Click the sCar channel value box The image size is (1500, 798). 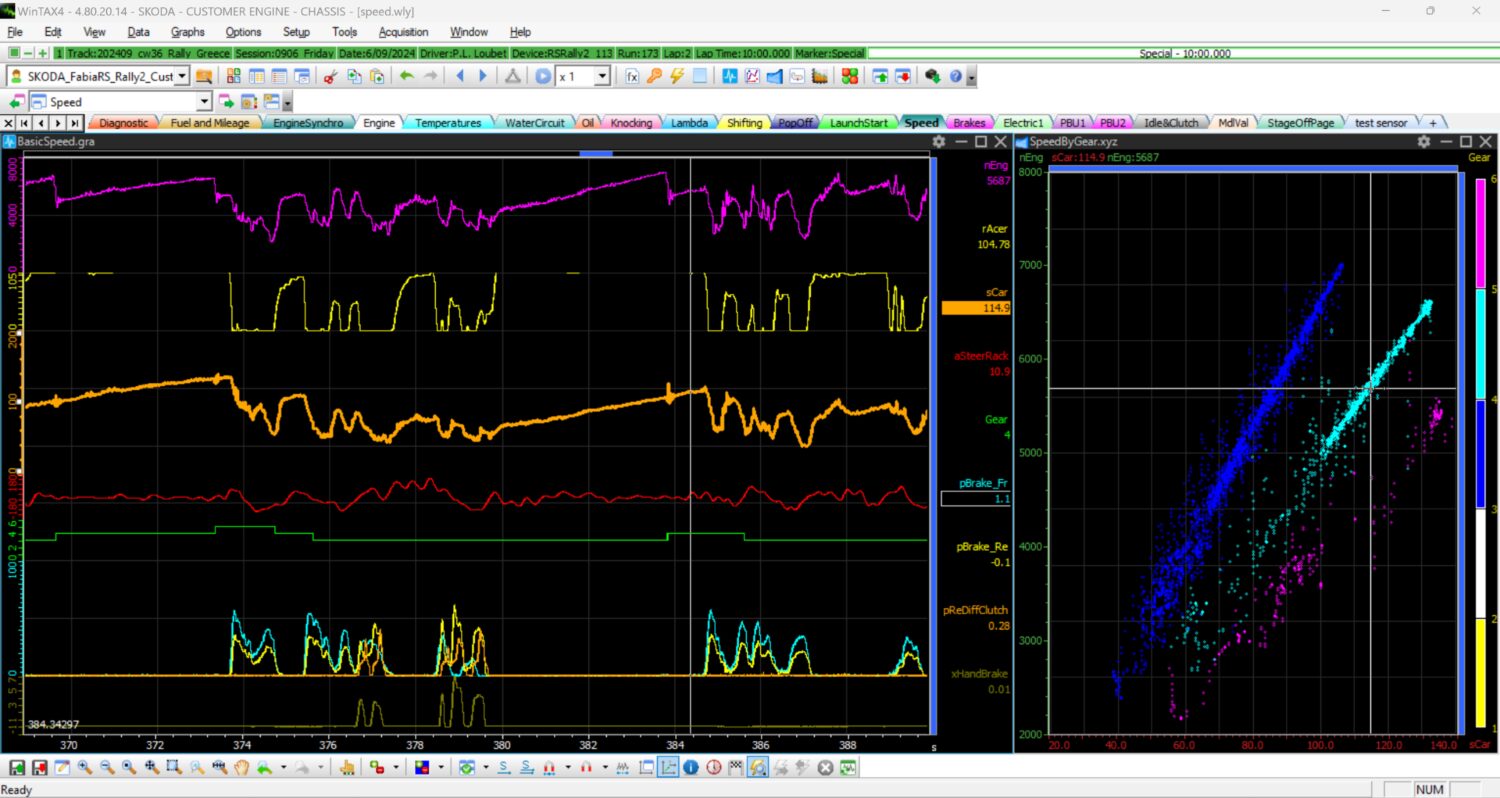975,308
